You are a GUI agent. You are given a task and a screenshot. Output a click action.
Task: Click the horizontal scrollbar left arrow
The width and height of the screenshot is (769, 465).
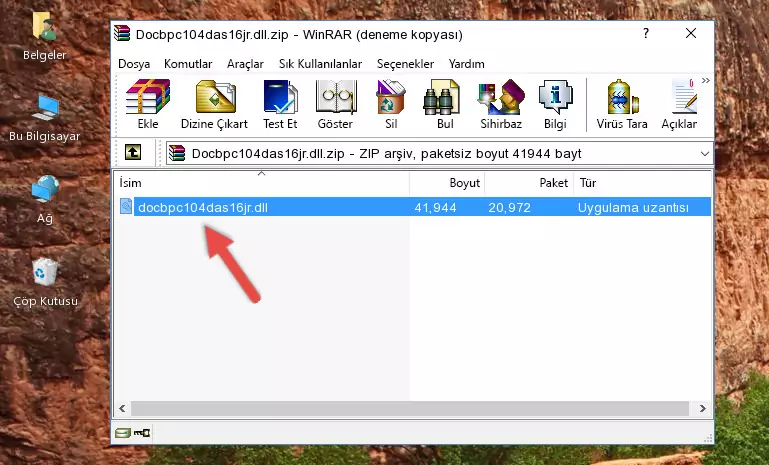pos(122,408)
